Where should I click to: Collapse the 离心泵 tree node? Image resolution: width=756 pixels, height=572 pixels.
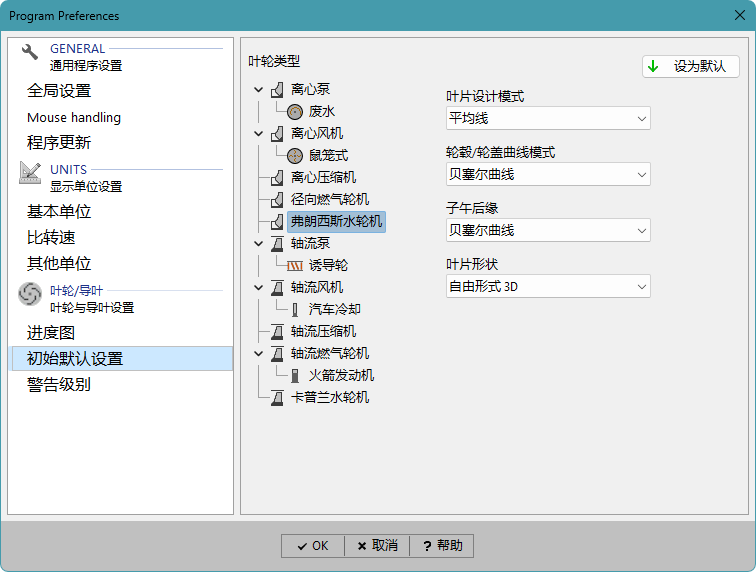pyautogui.click(x=259, y=90)
